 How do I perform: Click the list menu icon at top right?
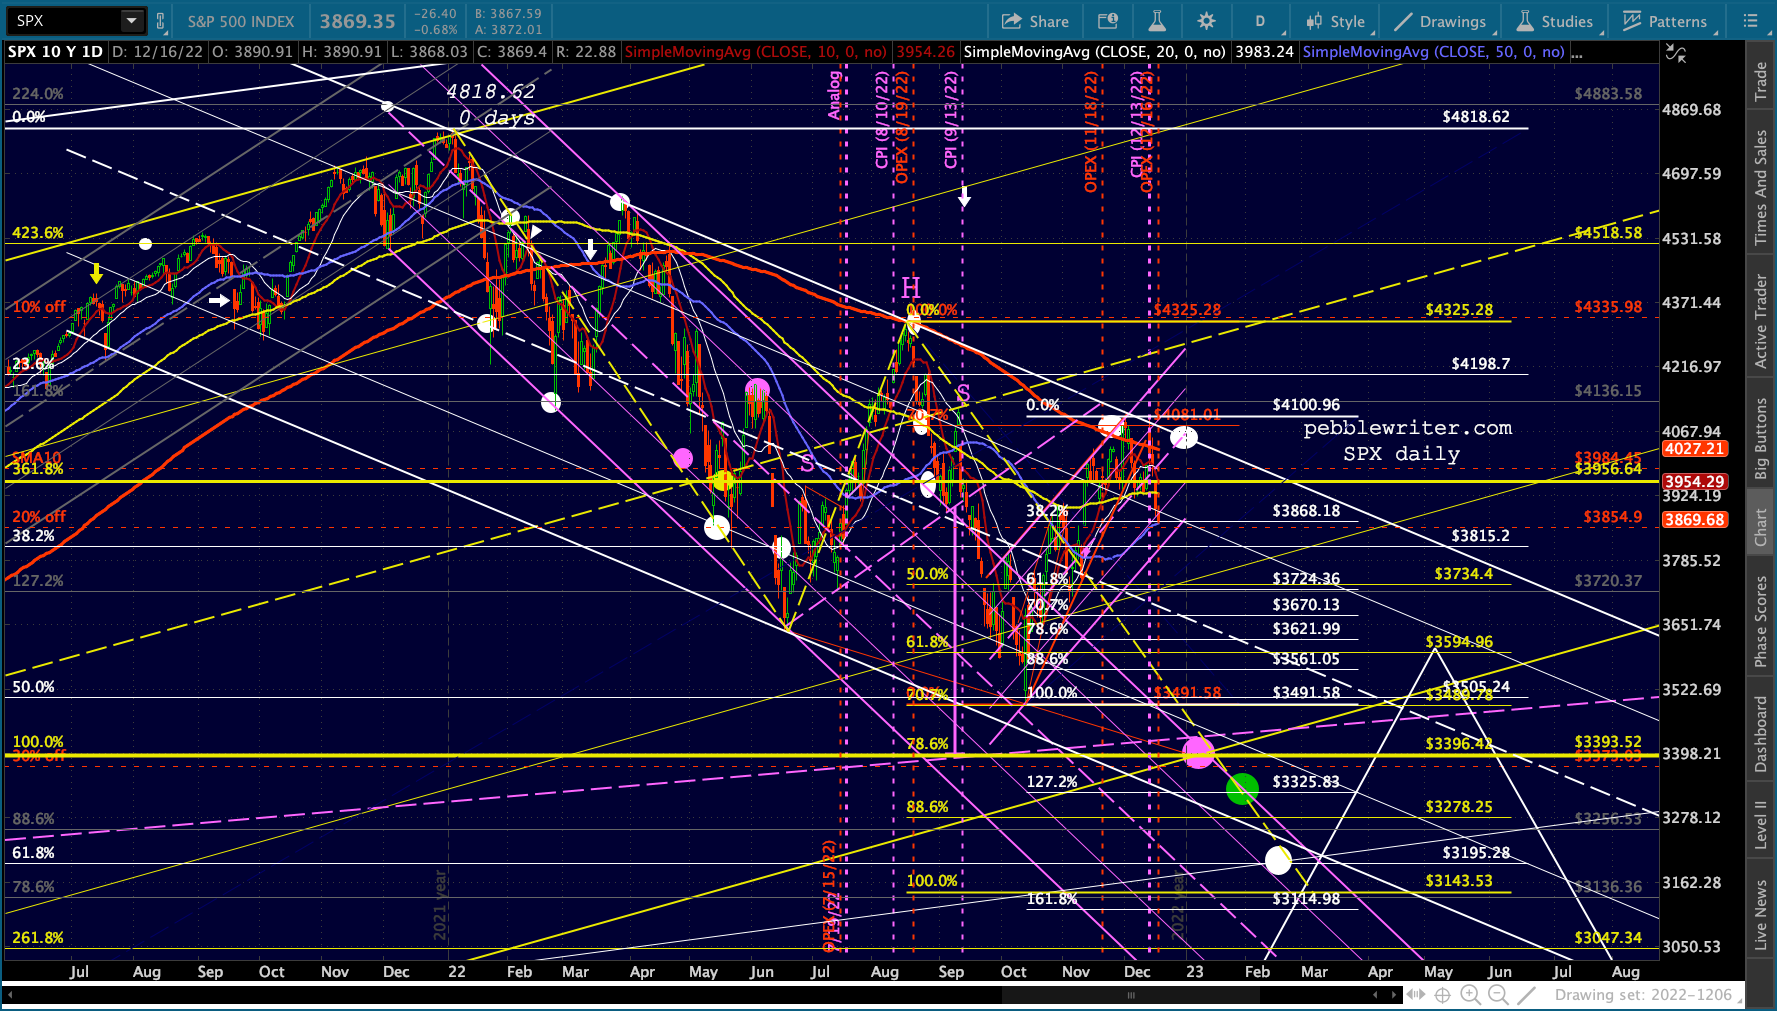[x=1750, y=21]
